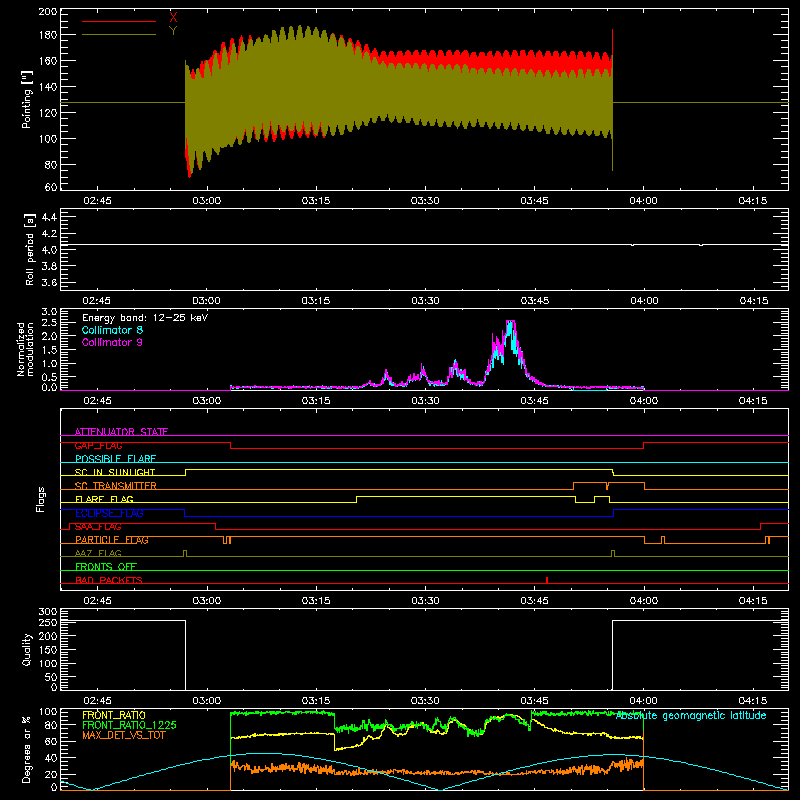Image resolution: width=800 pixels, height=800 pixels.
Task: Click the 4.4 tick on Roll period axis
Action: (49, 218)
